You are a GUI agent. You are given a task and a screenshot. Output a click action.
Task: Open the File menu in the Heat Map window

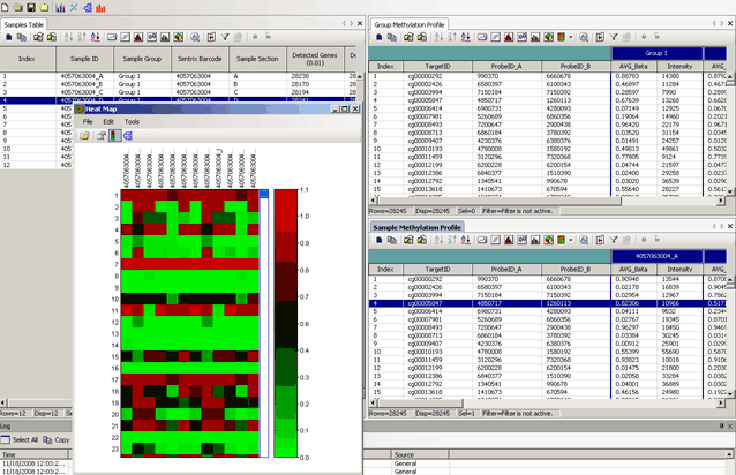[88, 121]
